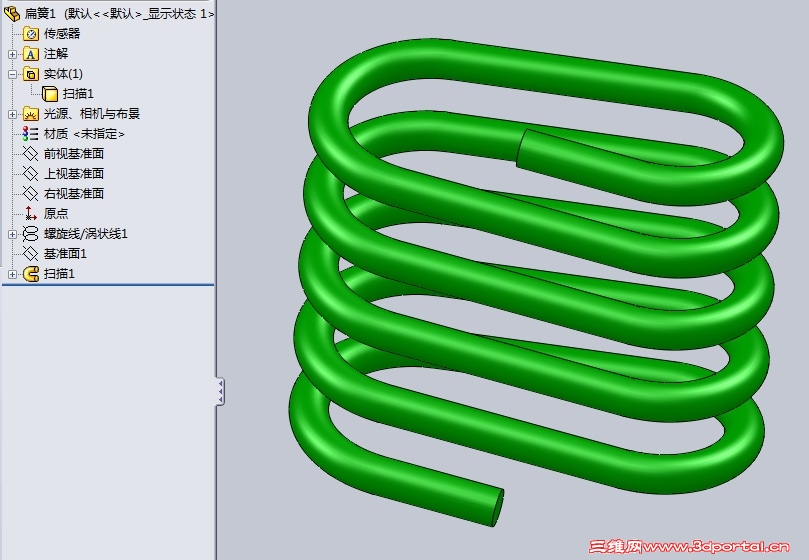The image size is (809, 560).
Task: Select the 实体(1) tree item
Action: click(63, 74)
